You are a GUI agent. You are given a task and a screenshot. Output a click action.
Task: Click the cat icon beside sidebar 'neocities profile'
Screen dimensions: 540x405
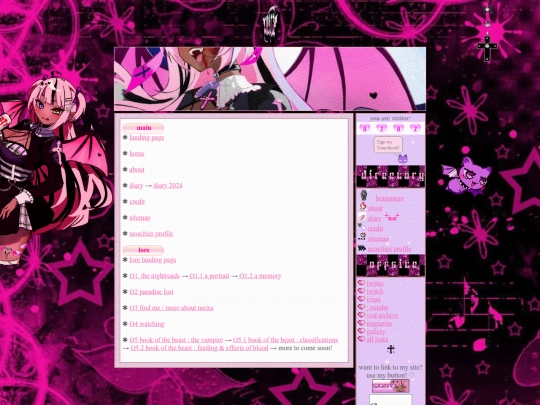362,248
